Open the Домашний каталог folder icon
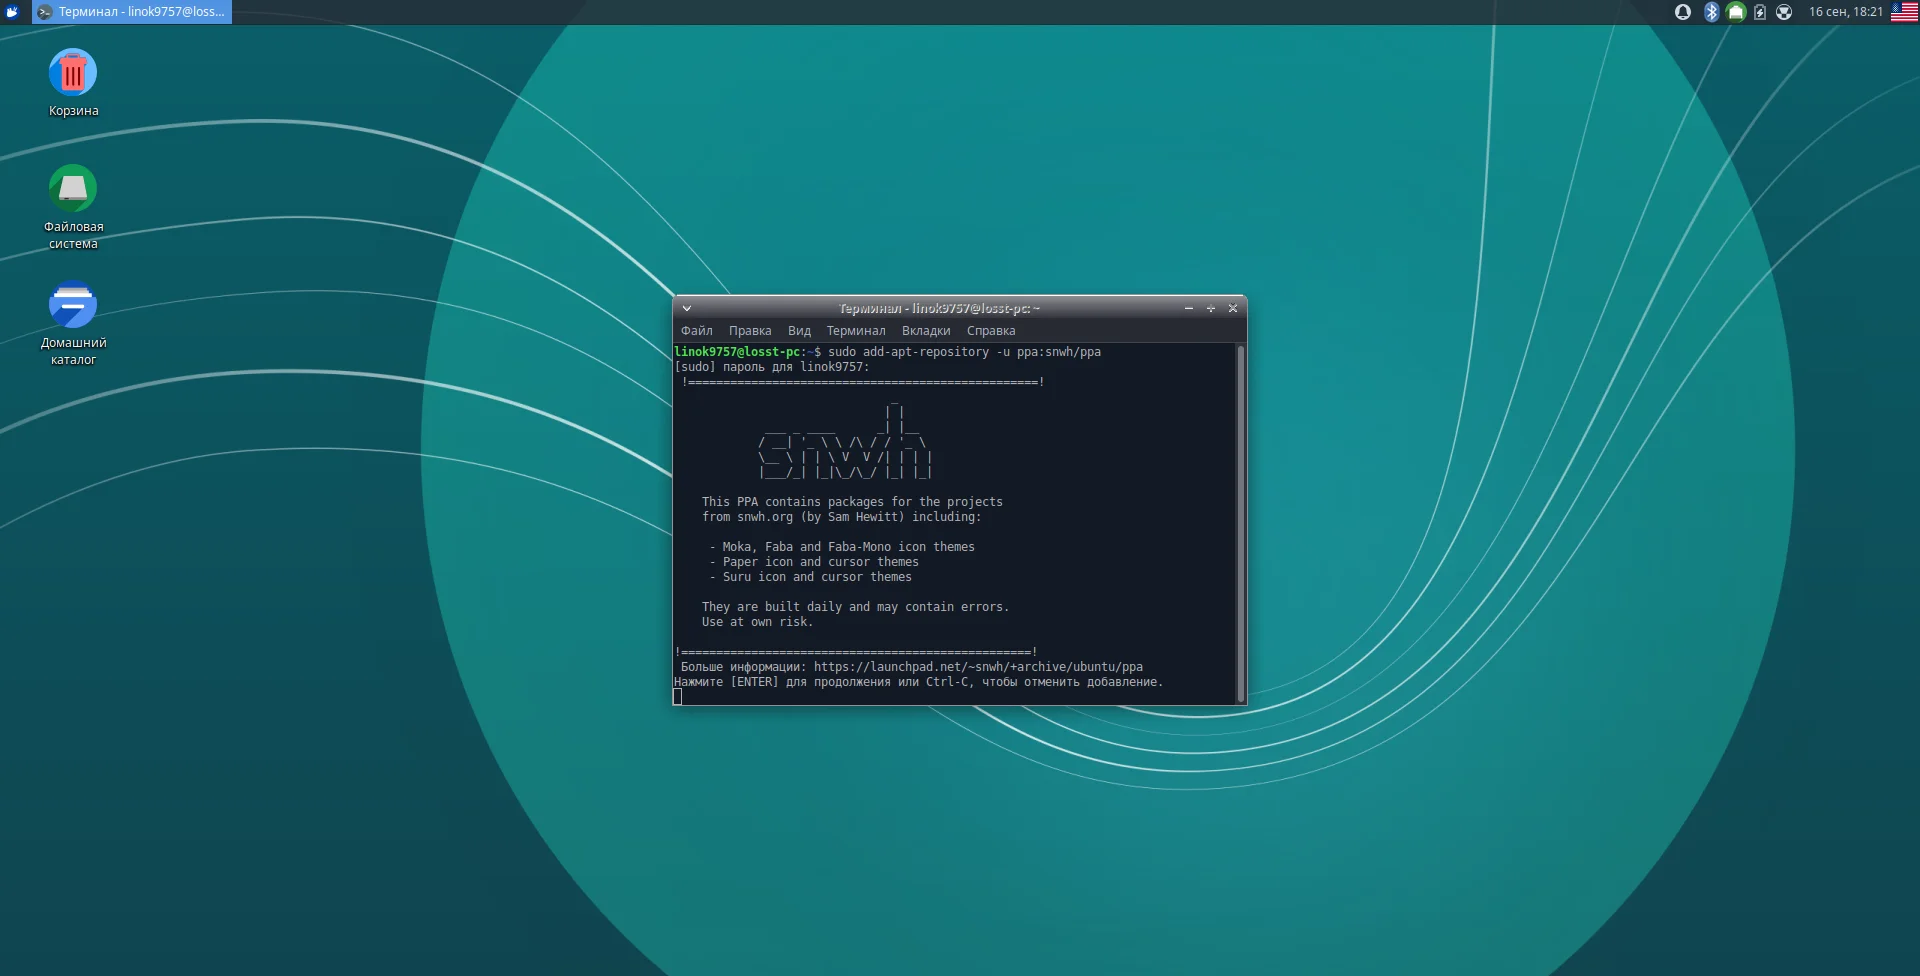 73,306
